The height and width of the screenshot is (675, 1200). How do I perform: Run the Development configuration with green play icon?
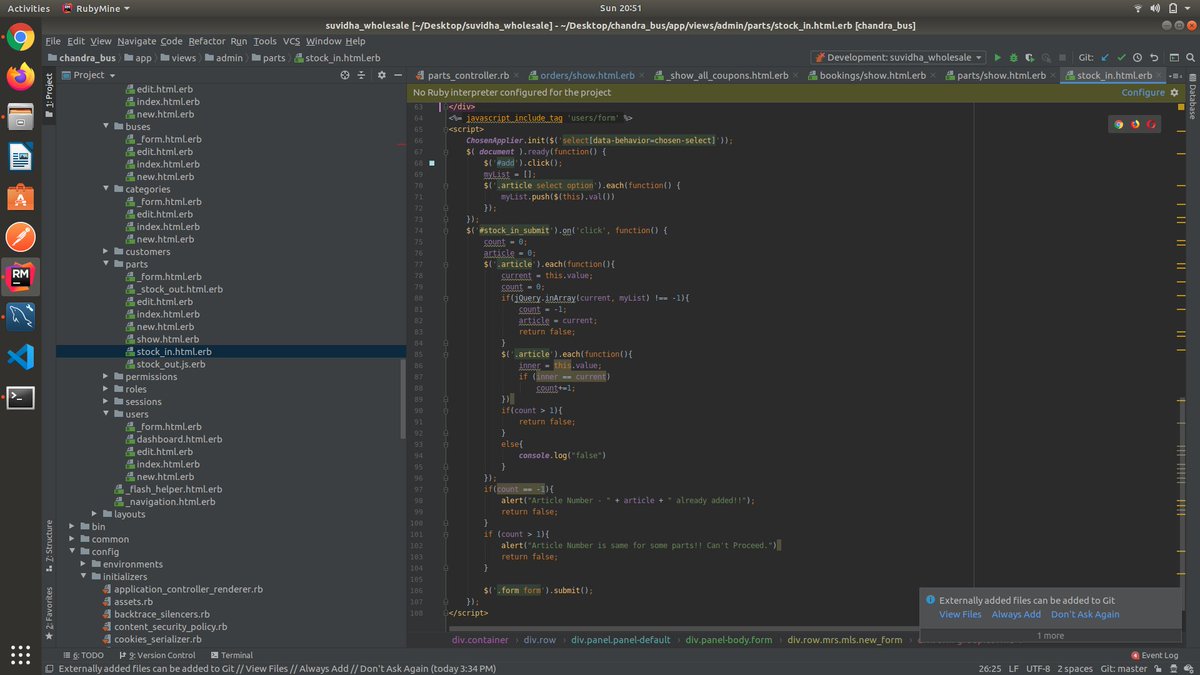click(997, 58)
